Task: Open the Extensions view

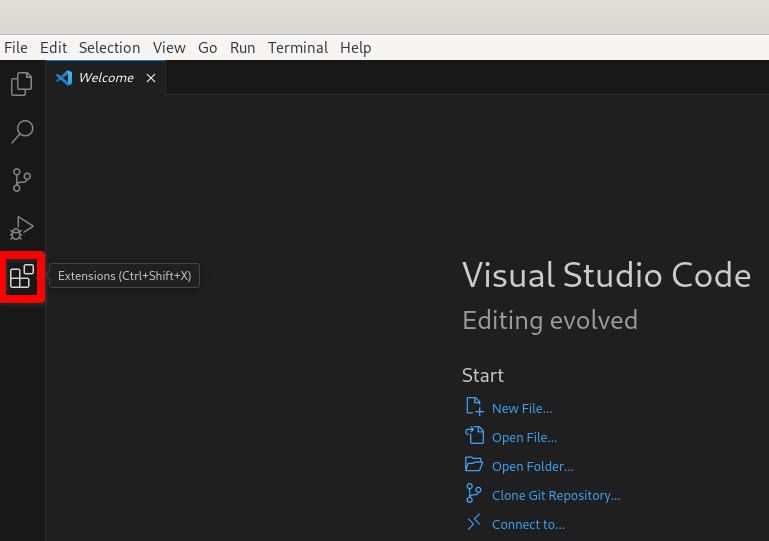Action: pyautogui.click(x=22, y=277)
